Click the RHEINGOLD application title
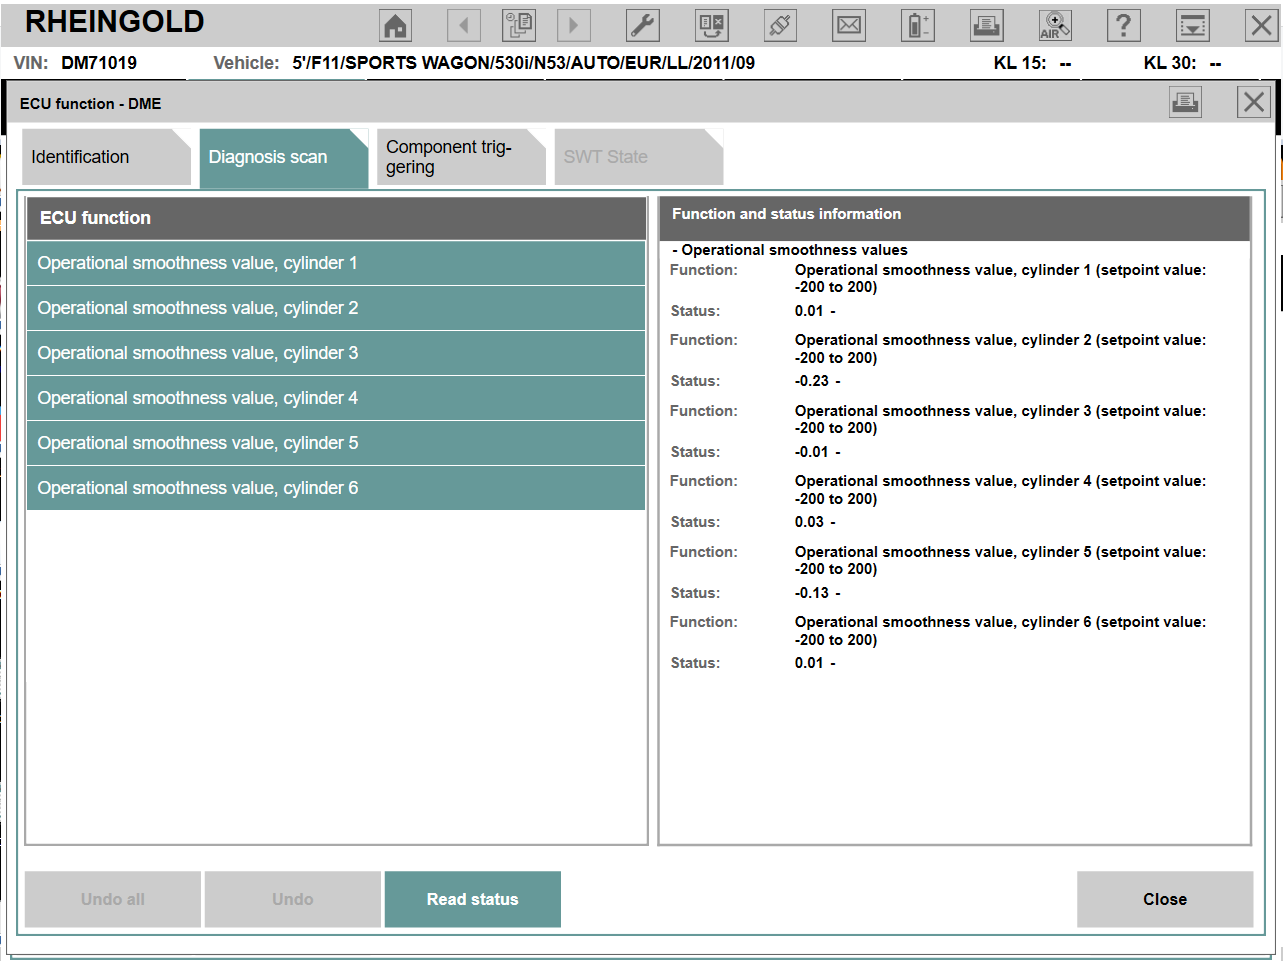 click(115, 22)
